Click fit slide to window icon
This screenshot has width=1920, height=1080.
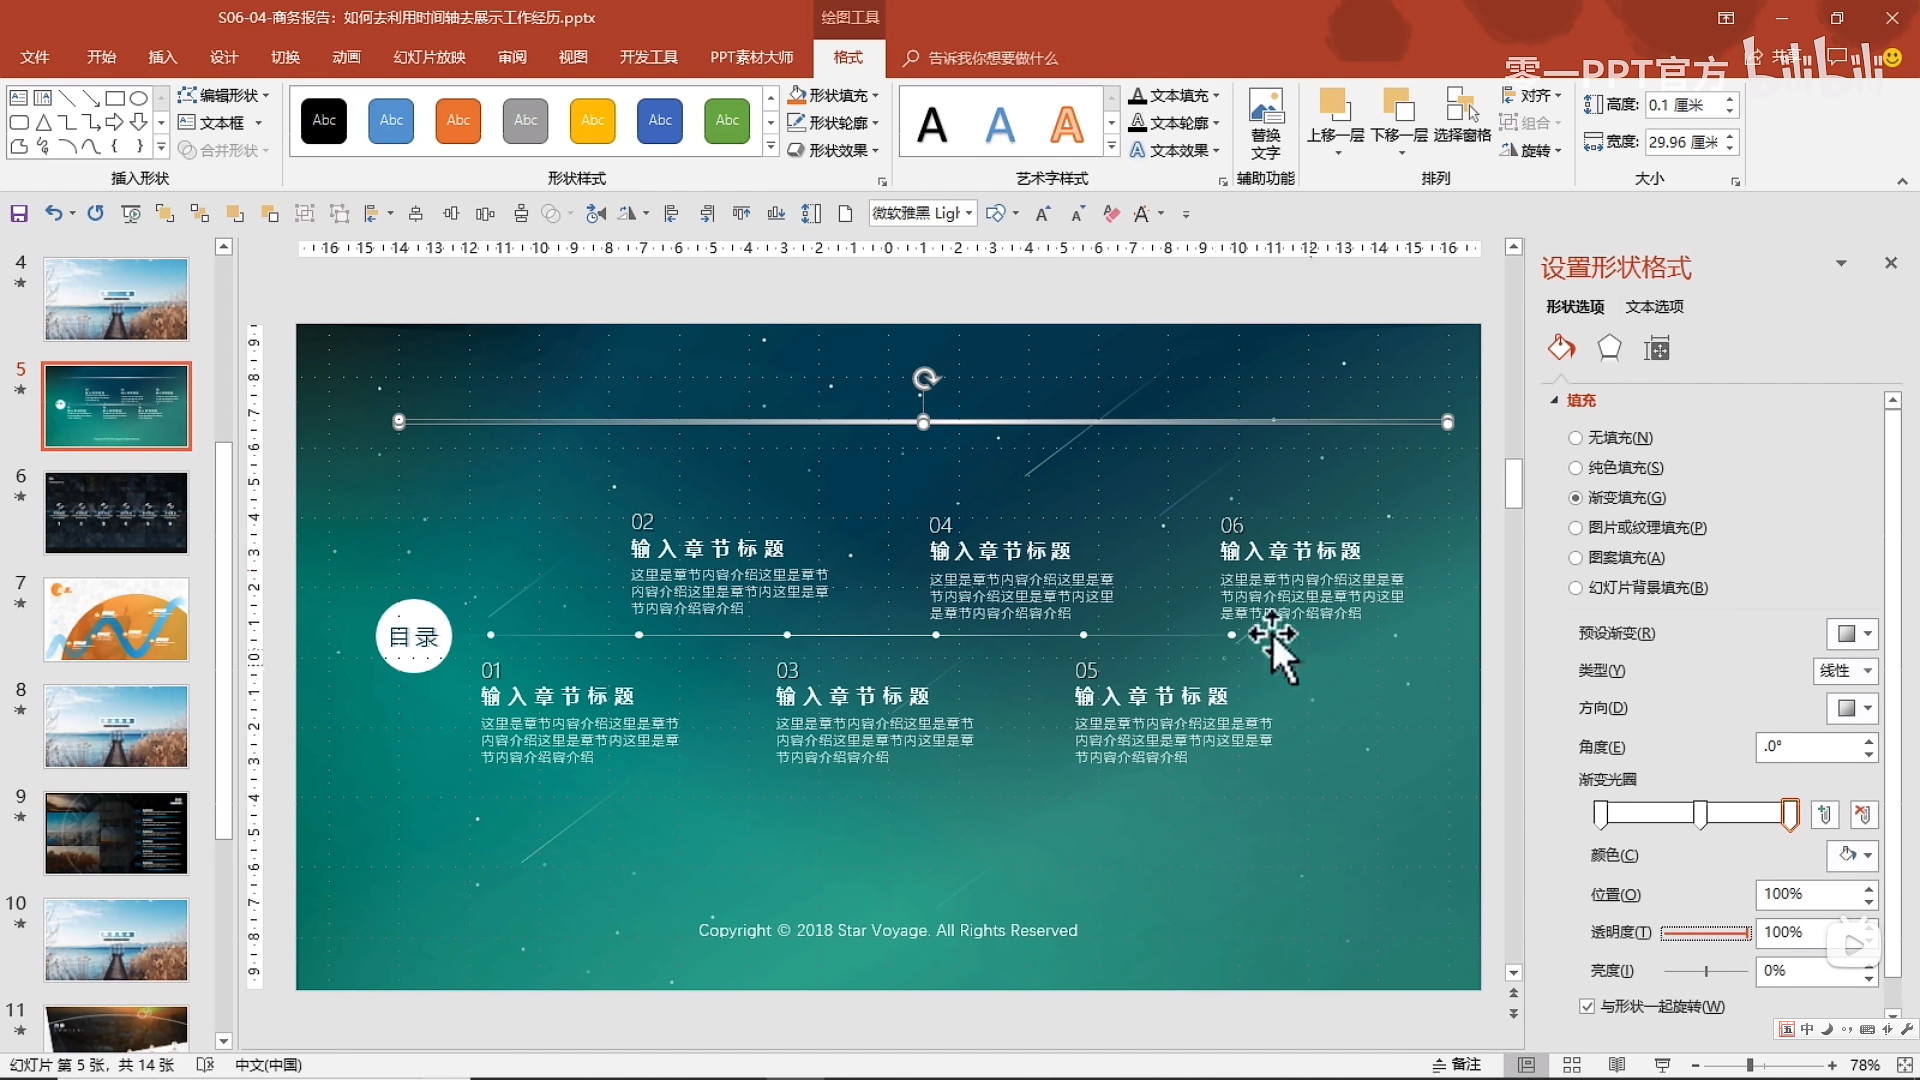pyautogui.click(x=1904, y=1065)
